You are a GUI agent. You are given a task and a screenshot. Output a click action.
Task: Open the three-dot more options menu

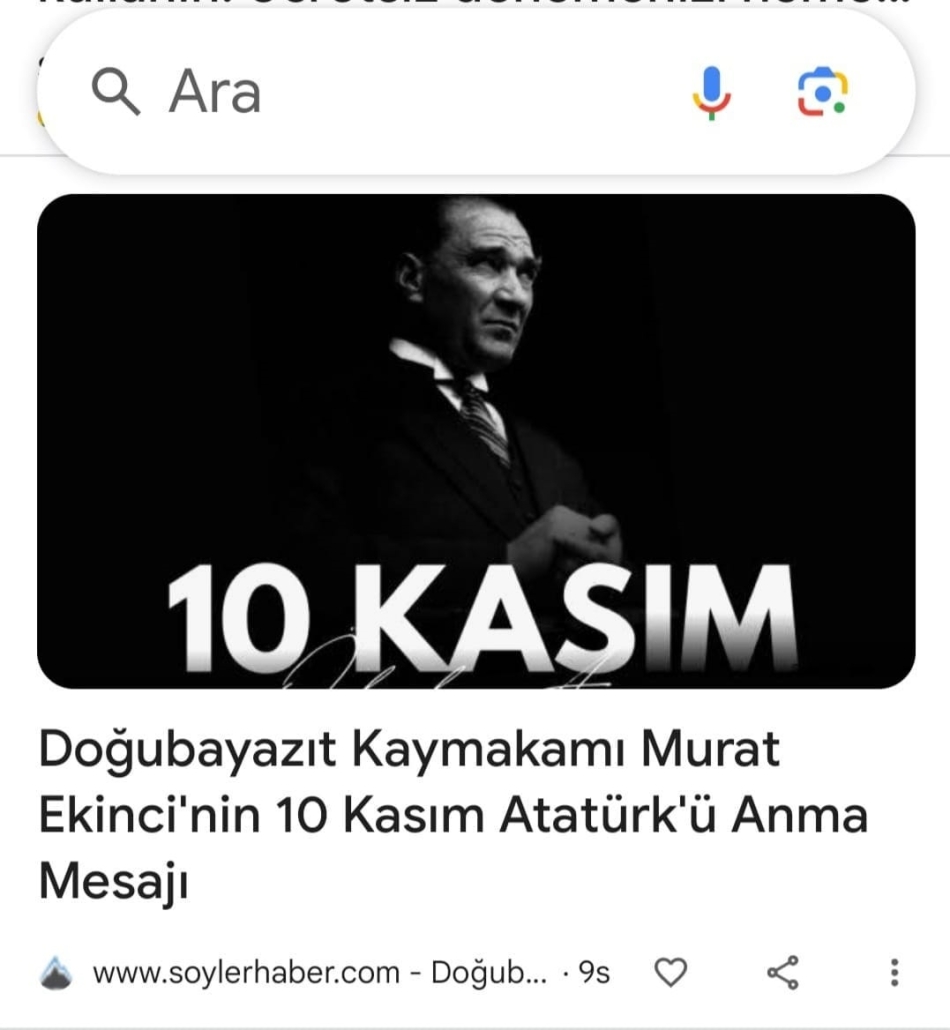point(894,972)
